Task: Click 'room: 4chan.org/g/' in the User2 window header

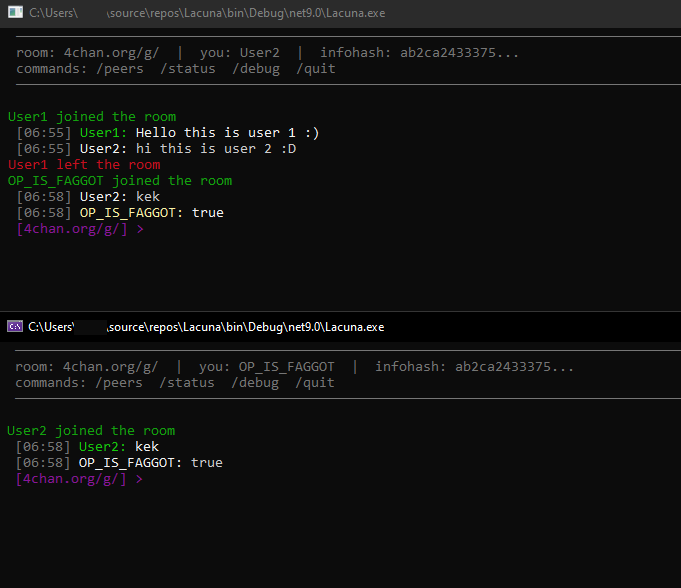Action: [88, 53]
